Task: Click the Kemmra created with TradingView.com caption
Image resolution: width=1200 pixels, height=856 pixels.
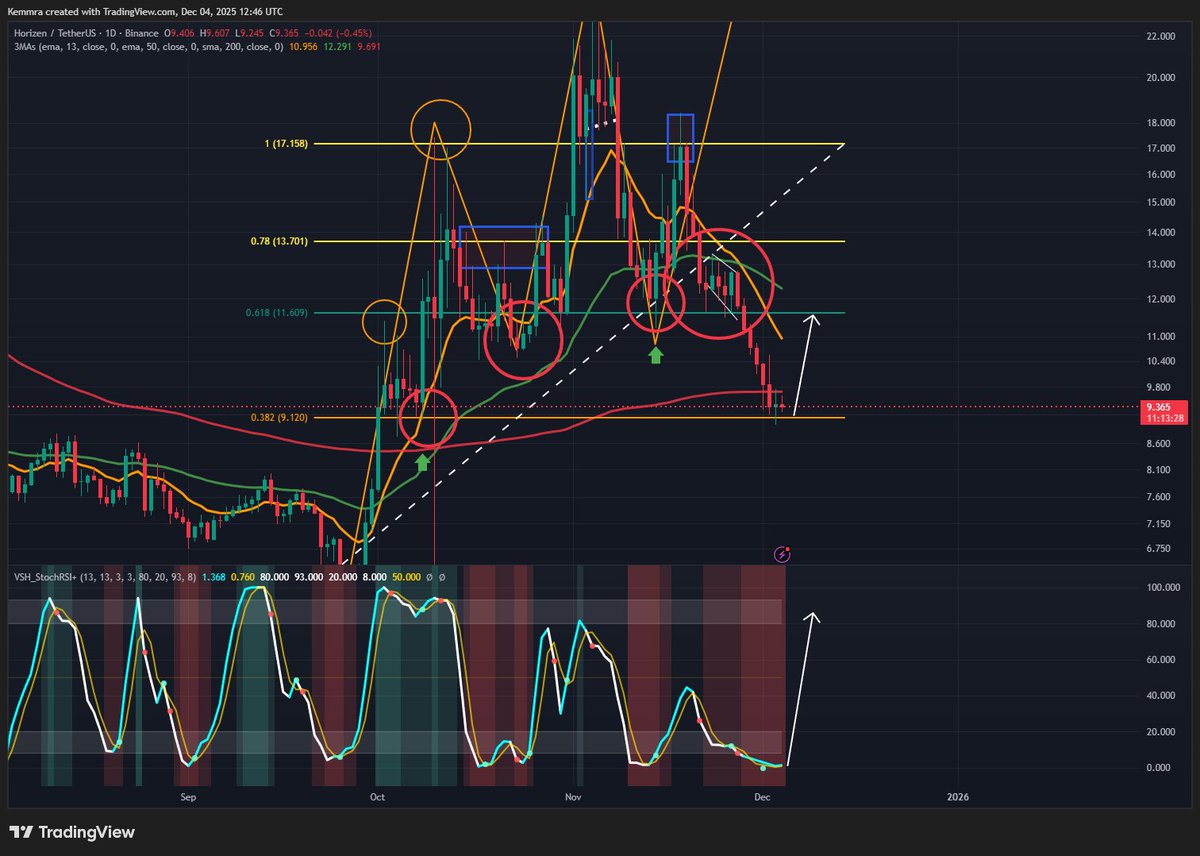Action: point(147,12)
